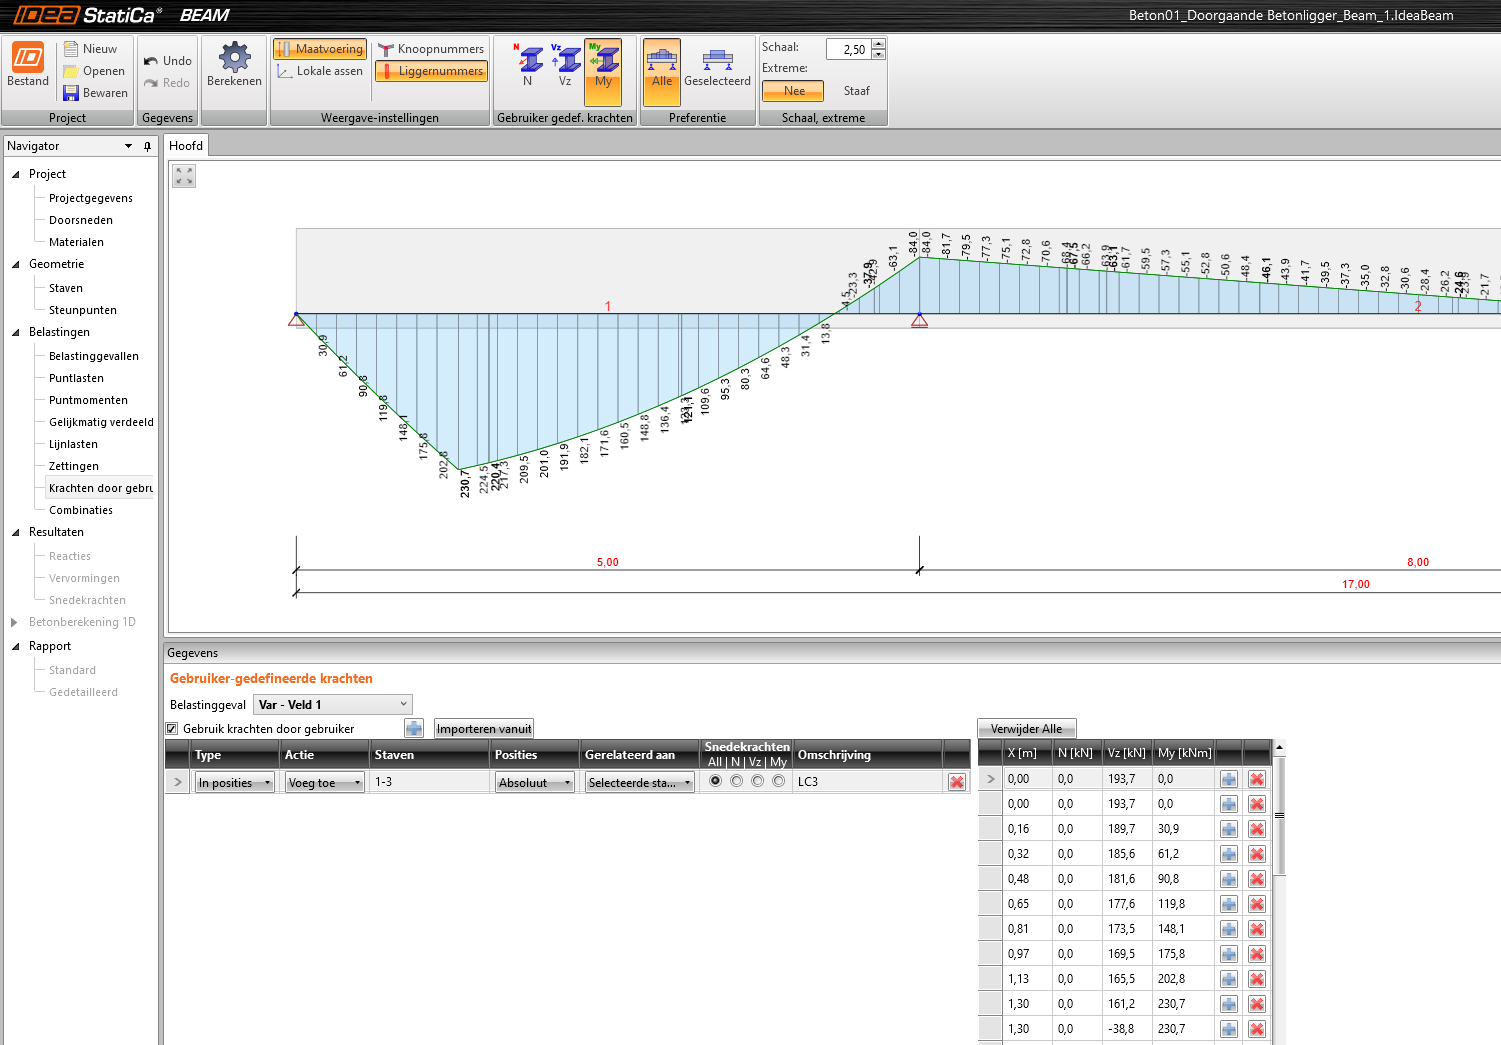This screenshot has height=1045, width=1501.
Task: Open Combinaties in the navigator
Action: click(x=81, y=510)
